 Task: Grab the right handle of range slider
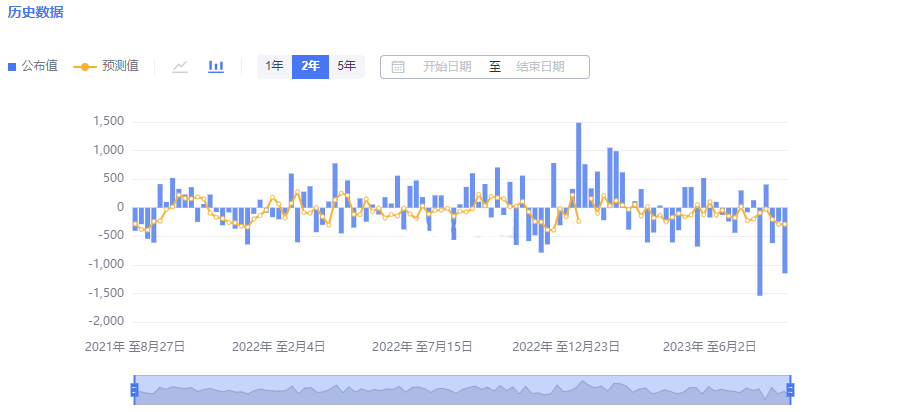click(790, 390)
